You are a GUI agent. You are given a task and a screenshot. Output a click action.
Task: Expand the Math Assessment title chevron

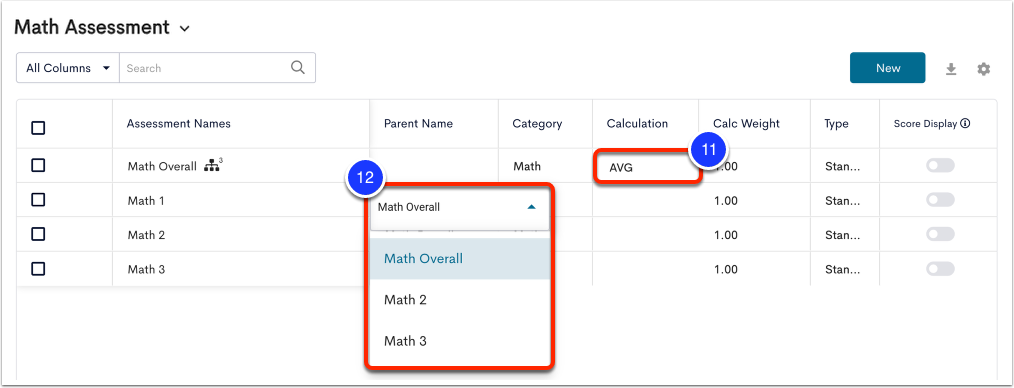click(185, 28)
